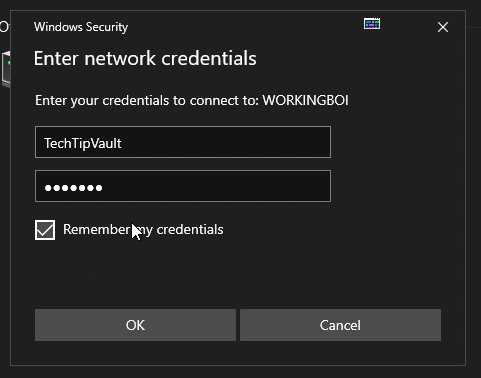
Task: Click the word 'credentials' beside the checkbox
Action: 190,230
